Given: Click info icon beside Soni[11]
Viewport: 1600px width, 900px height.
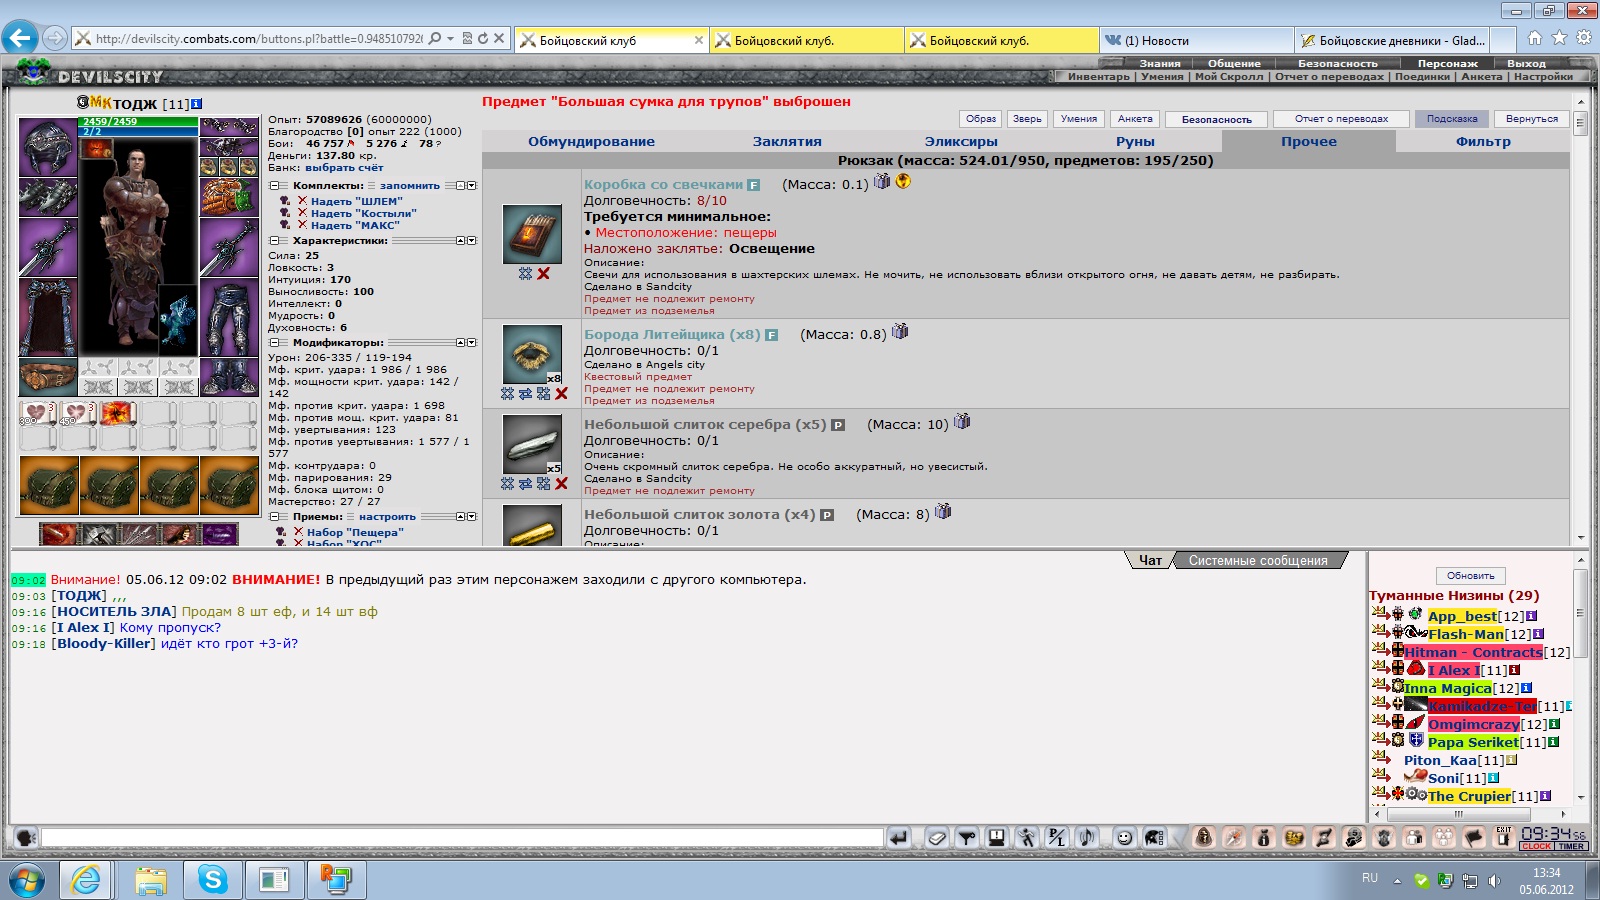Looking at the screenshot, I should tap(1493, 779).
